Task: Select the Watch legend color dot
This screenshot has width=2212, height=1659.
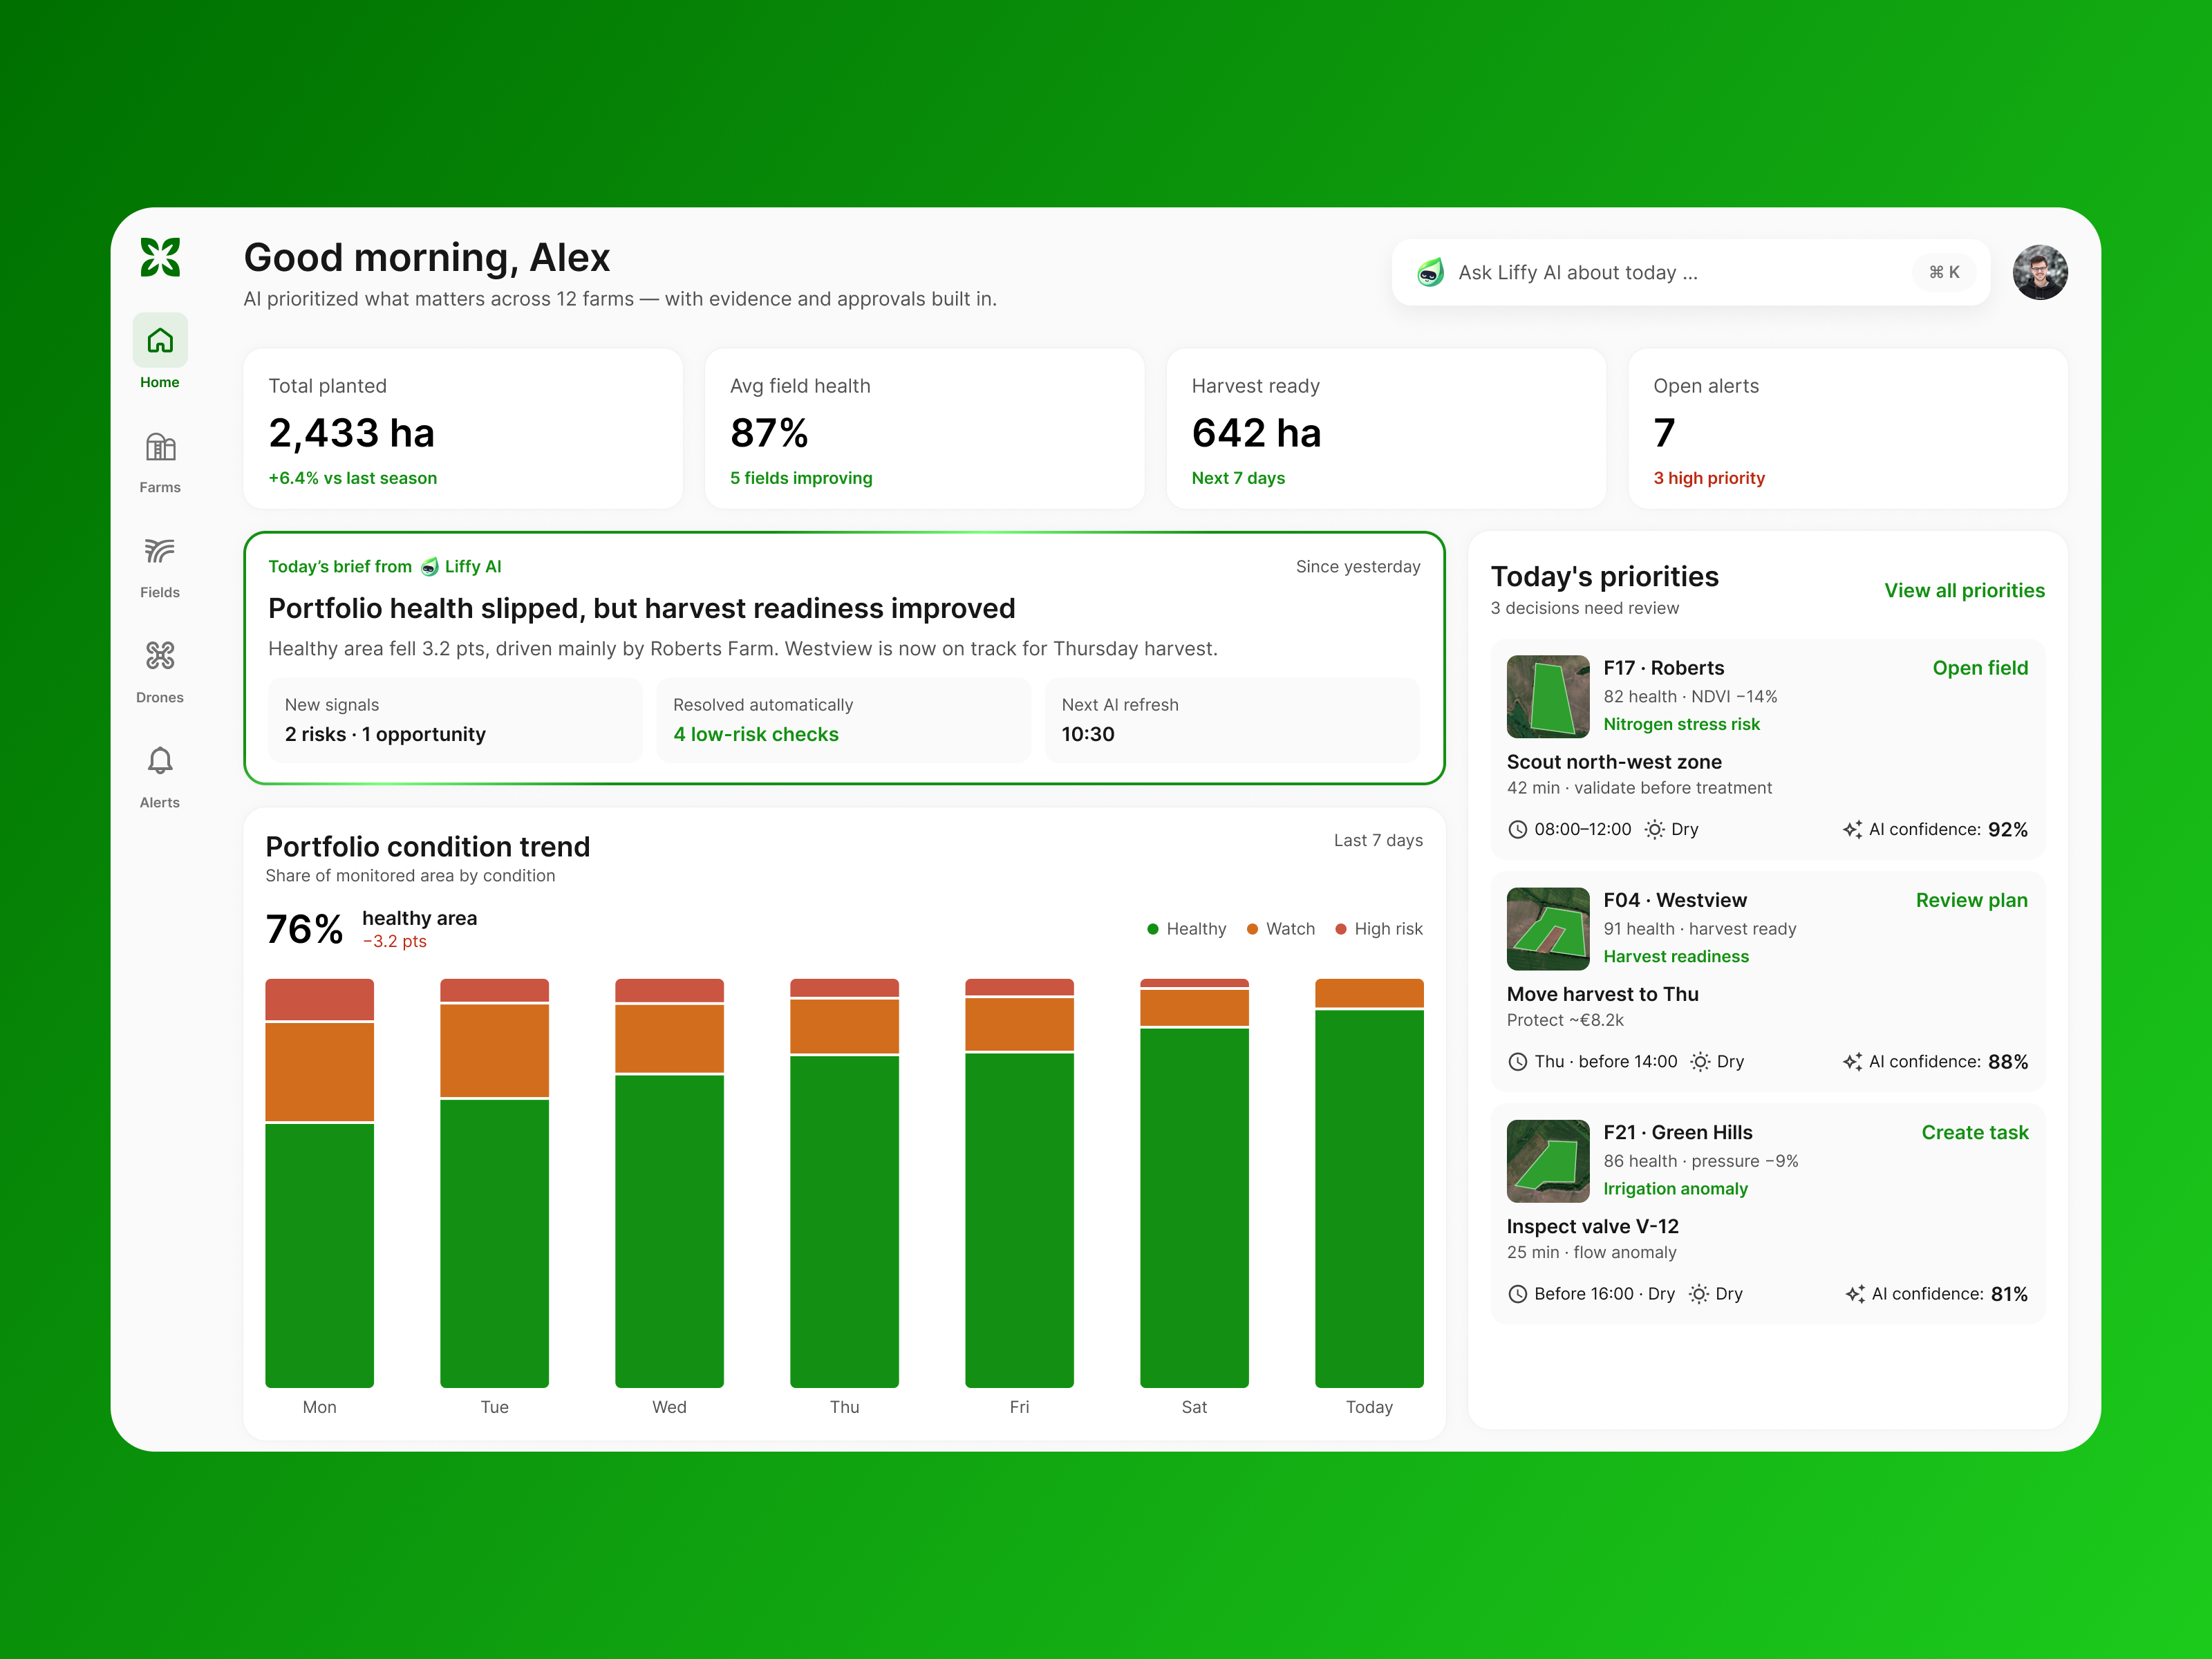Action: point(1252,929)
